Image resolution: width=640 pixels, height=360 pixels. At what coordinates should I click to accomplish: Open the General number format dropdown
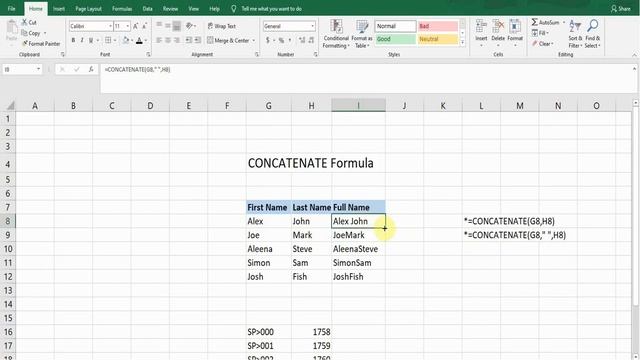313,26
